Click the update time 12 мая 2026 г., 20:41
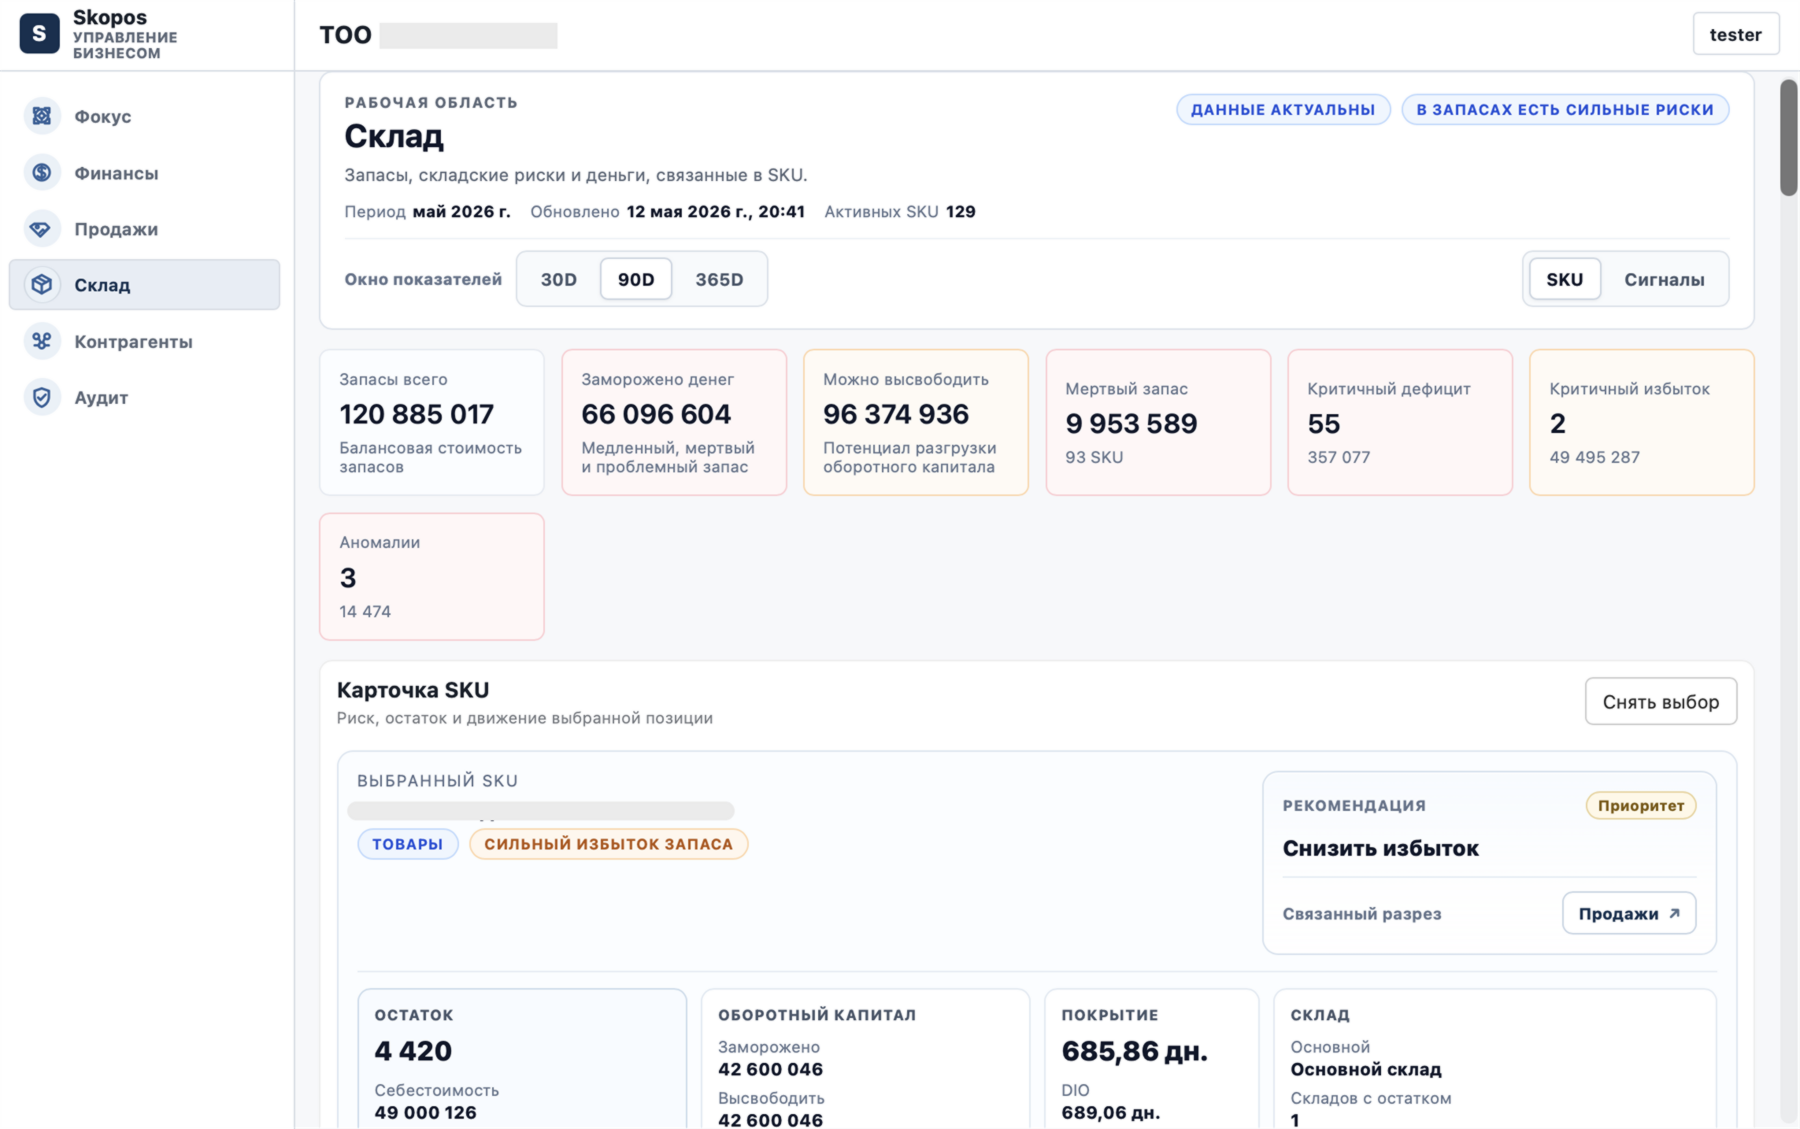The height and width of the screenshot is (1129, 1800). (x=716, y=212)
